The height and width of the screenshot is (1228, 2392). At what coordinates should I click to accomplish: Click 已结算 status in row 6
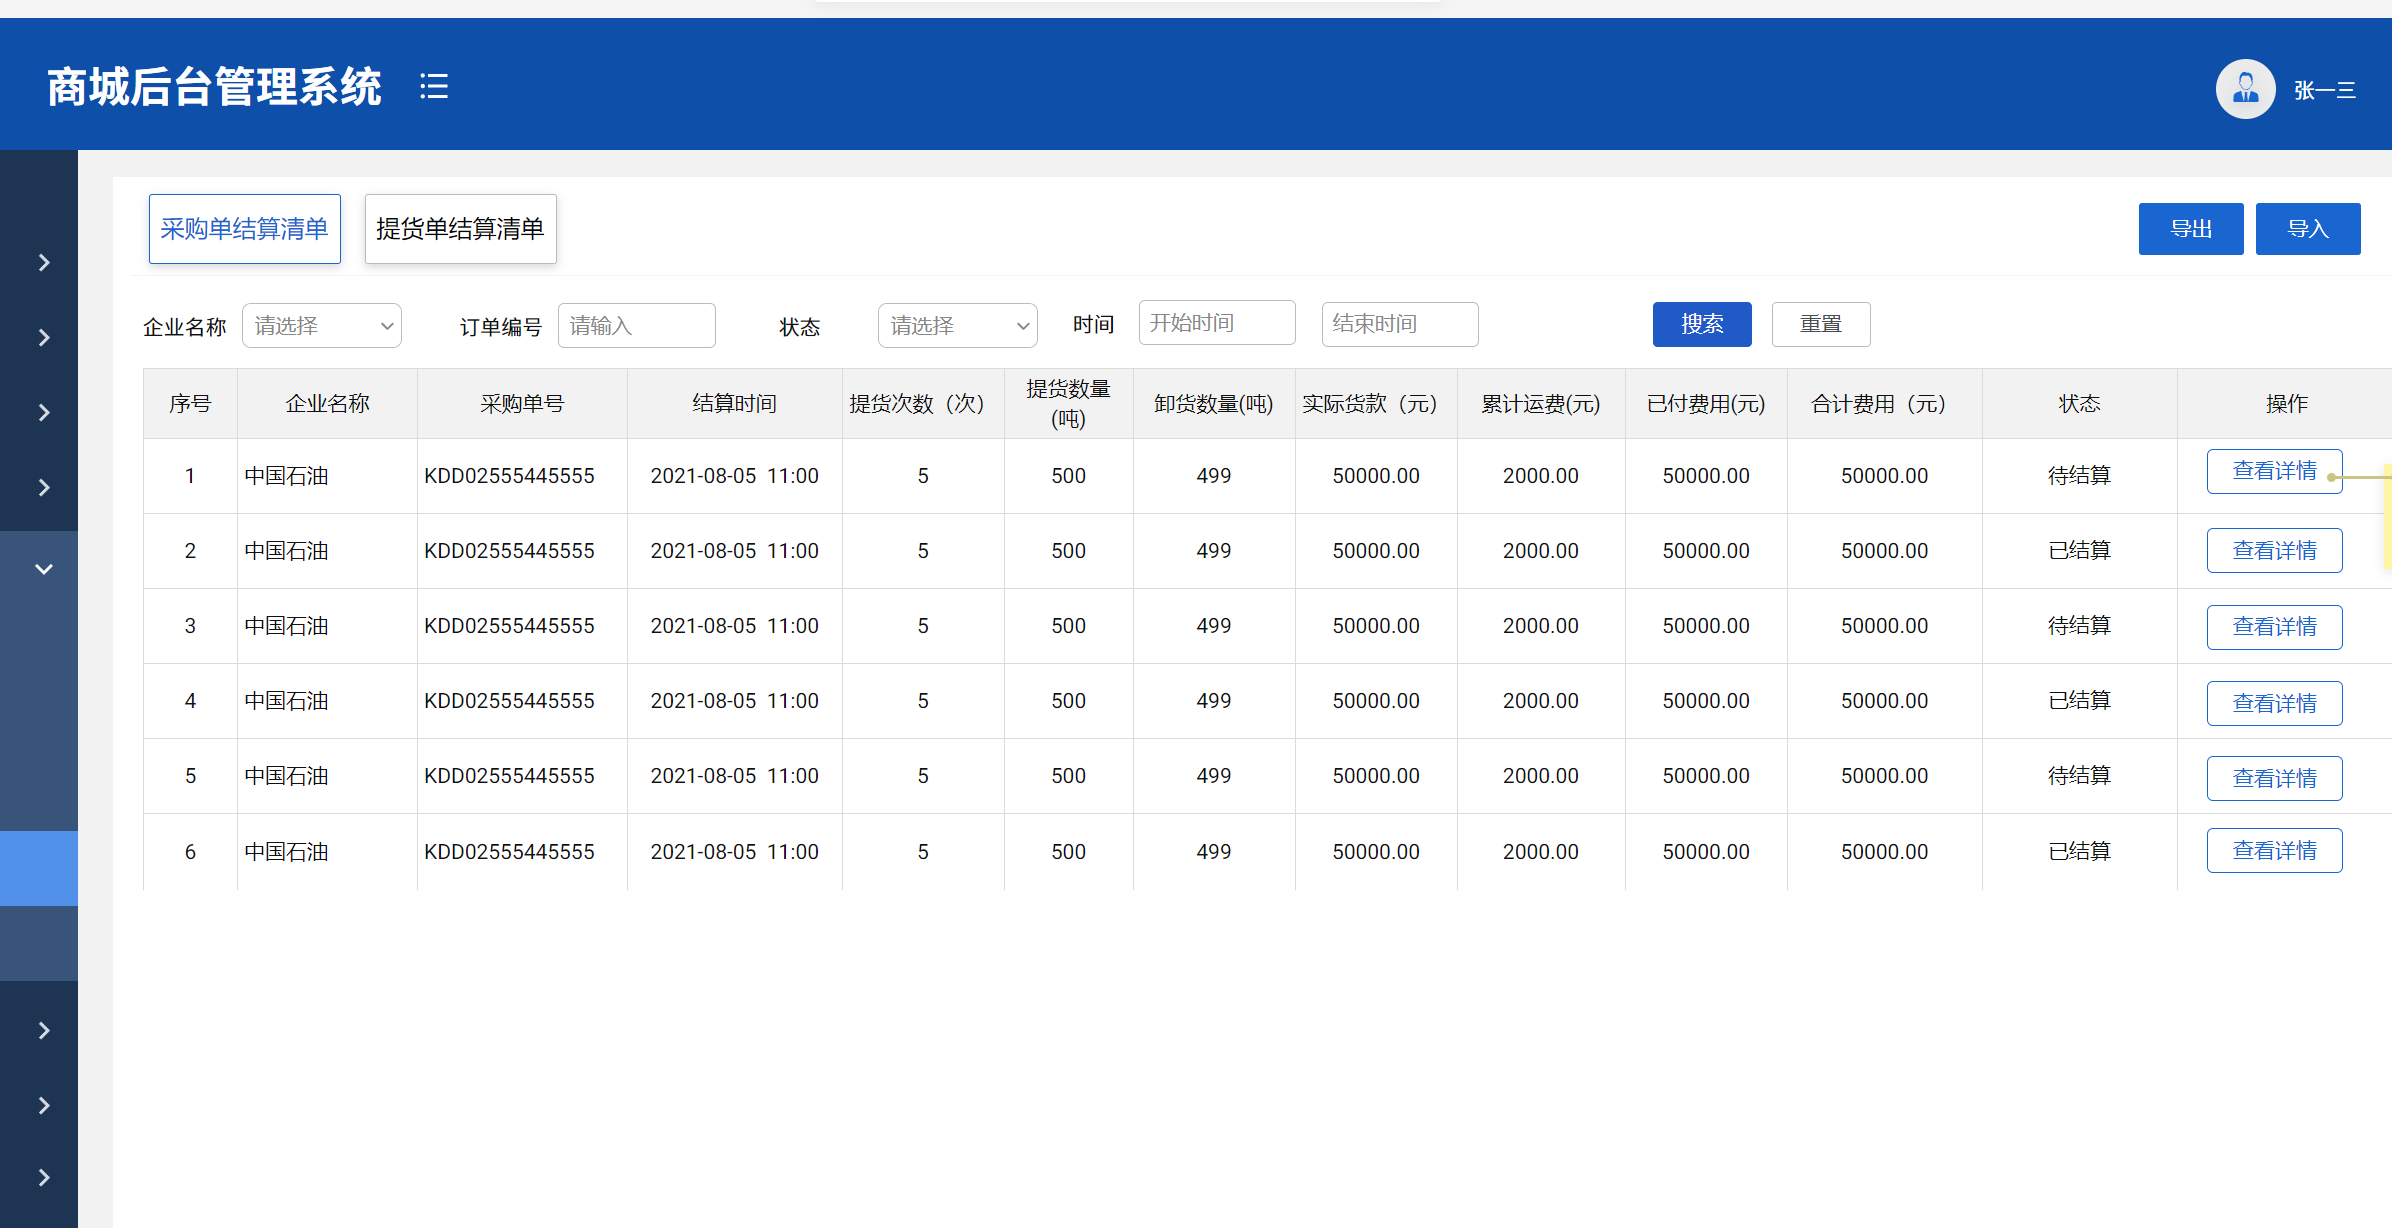pyautogui.click(x=2079, y=852)
